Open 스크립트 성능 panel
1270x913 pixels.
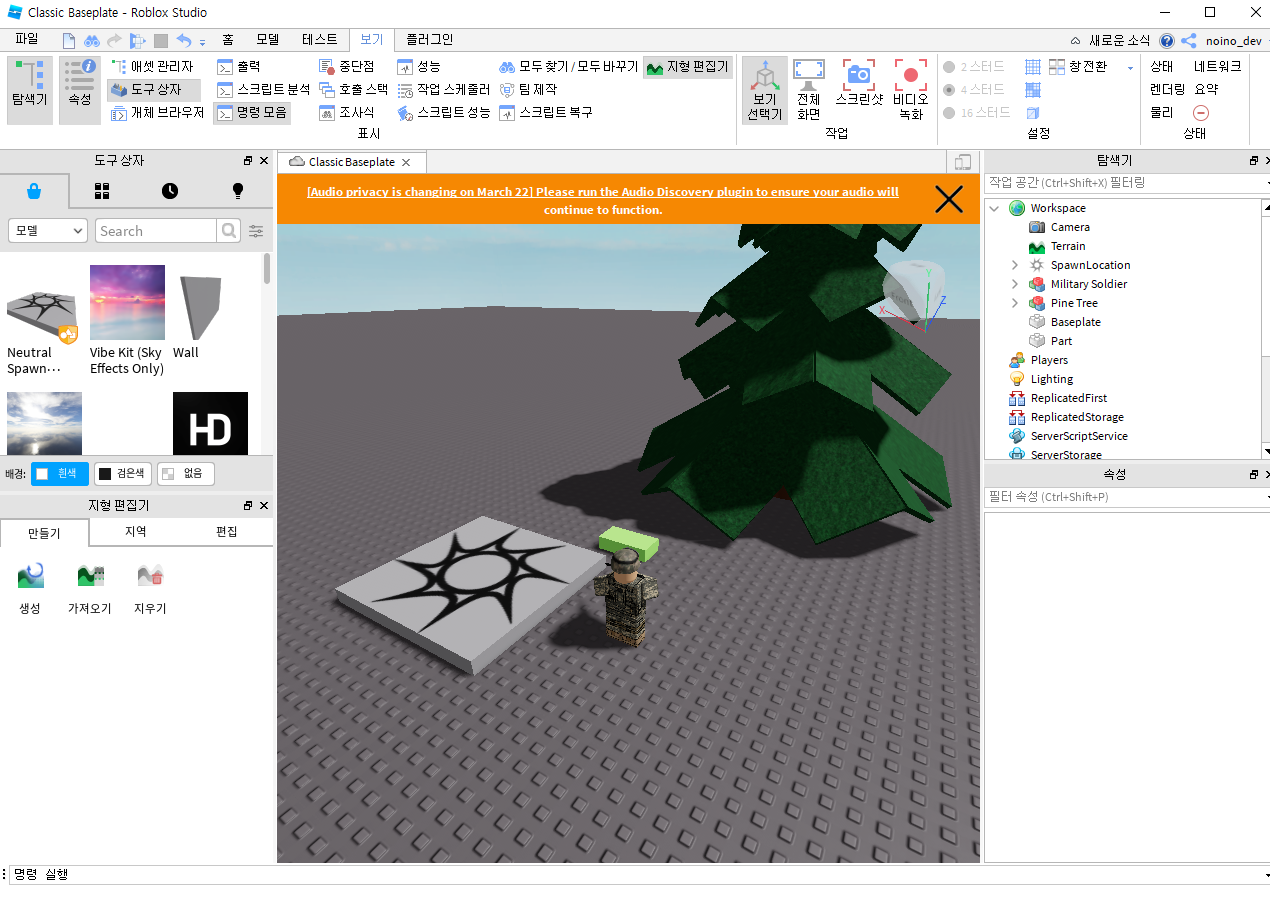(x=444, y=112)
